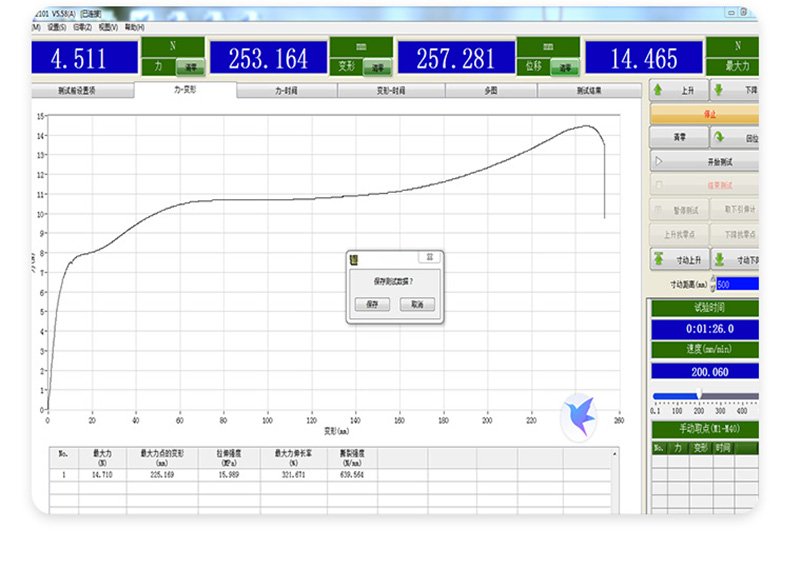Click the 下降 down-arrow button
This screenshot has height=567, width=790.
pos(740,90)
